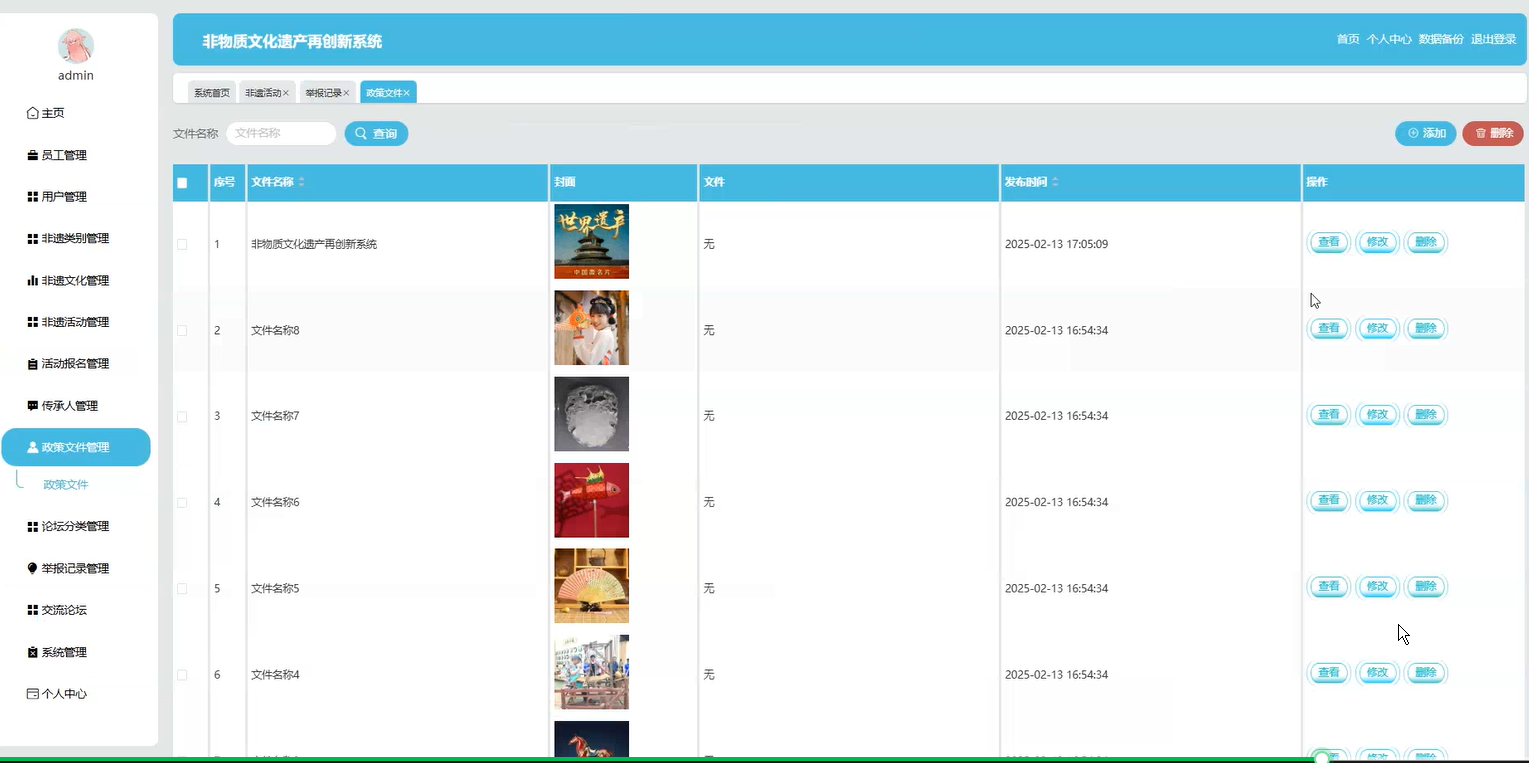Click 查看 for 文件名称6
The width and height of the screenshot is (1529, 763).
coord(1329,500)
